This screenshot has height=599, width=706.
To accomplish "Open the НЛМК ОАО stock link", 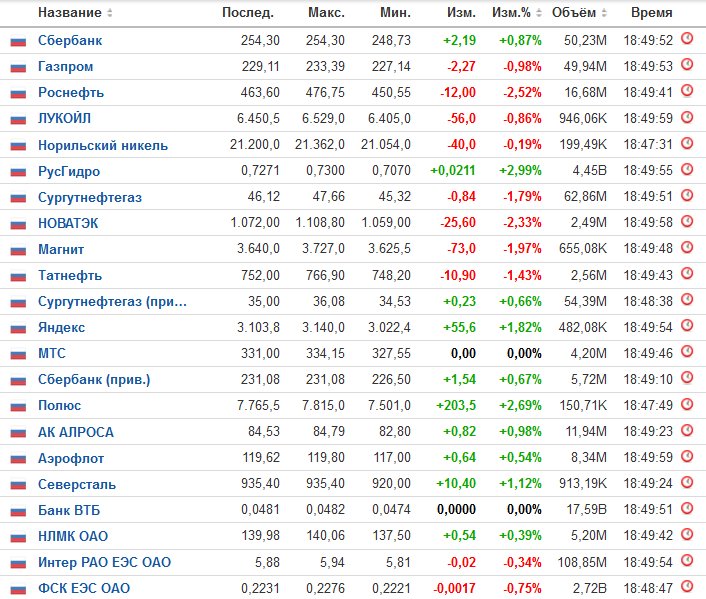I will click(73, 536).
